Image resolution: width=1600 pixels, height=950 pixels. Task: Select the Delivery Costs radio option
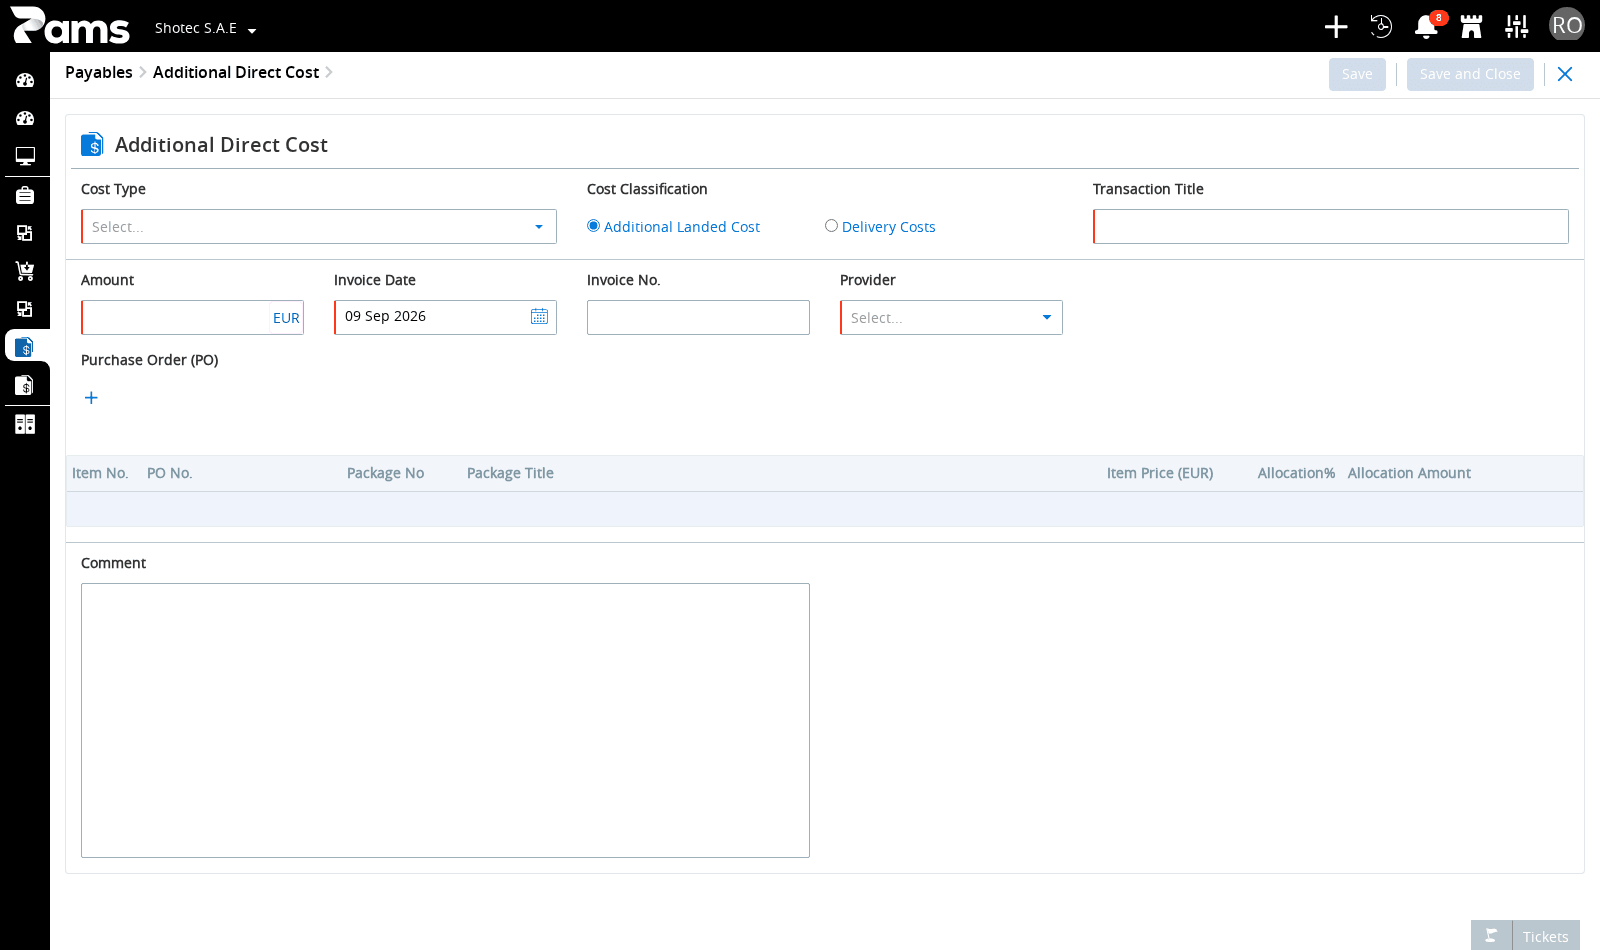point(831,226)
